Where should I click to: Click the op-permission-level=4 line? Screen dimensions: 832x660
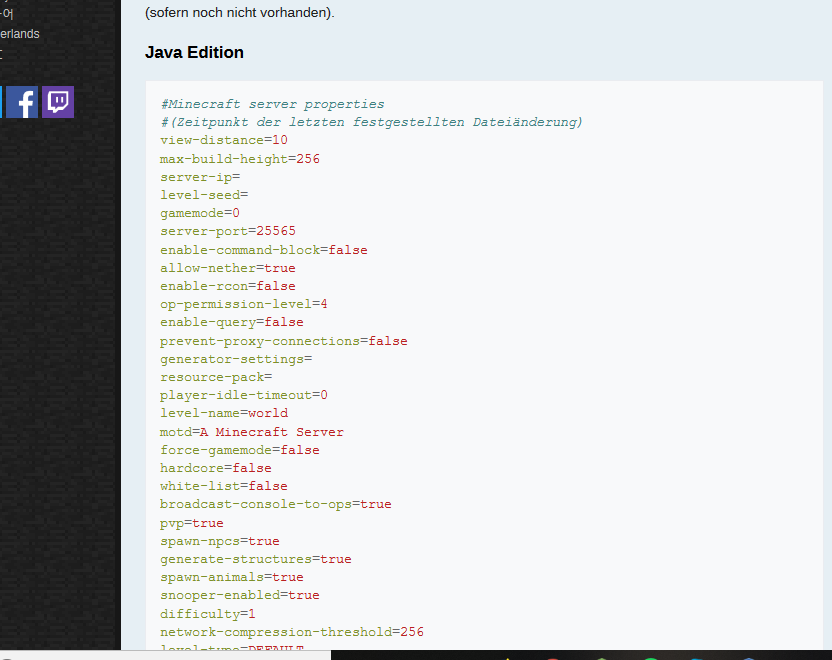click(244, 304)
